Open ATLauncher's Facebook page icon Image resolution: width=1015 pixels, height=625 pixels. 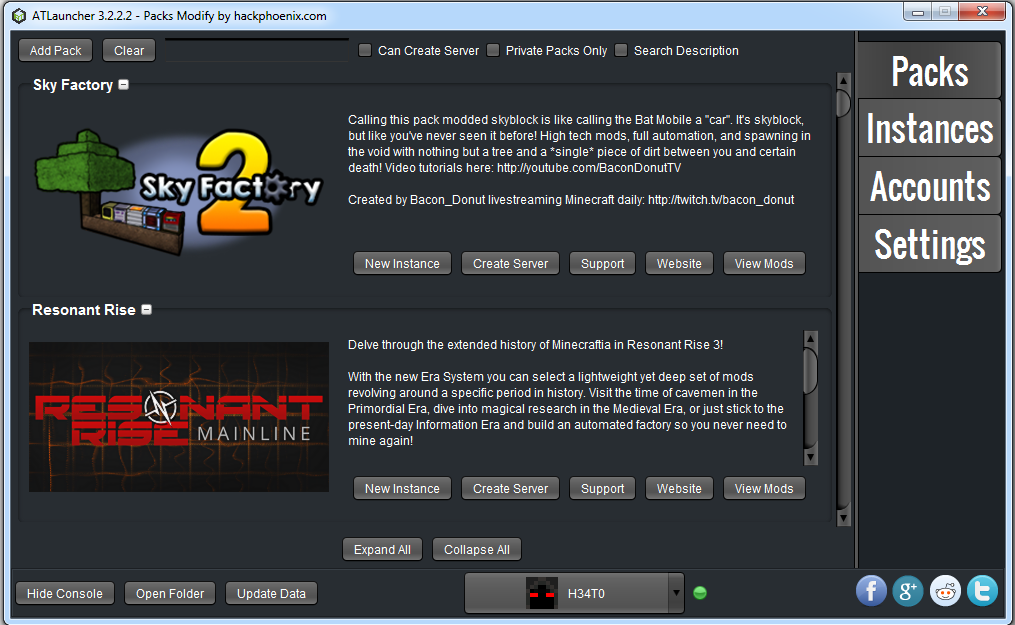pos(870,591)
